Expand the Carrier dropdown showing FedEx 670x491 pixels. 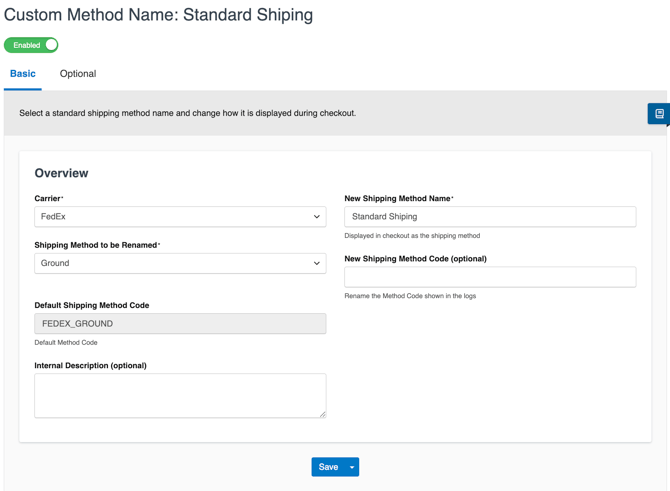(x=180, y=217)
